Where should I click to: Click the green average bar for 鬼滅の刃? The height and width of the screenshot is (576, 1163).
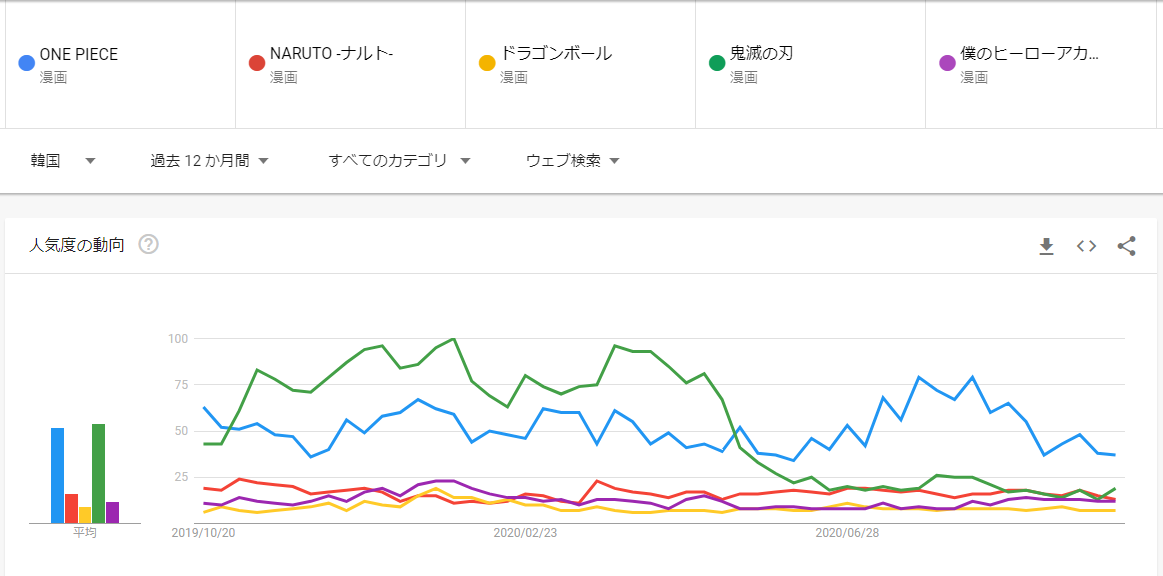[x=98, y=473]
